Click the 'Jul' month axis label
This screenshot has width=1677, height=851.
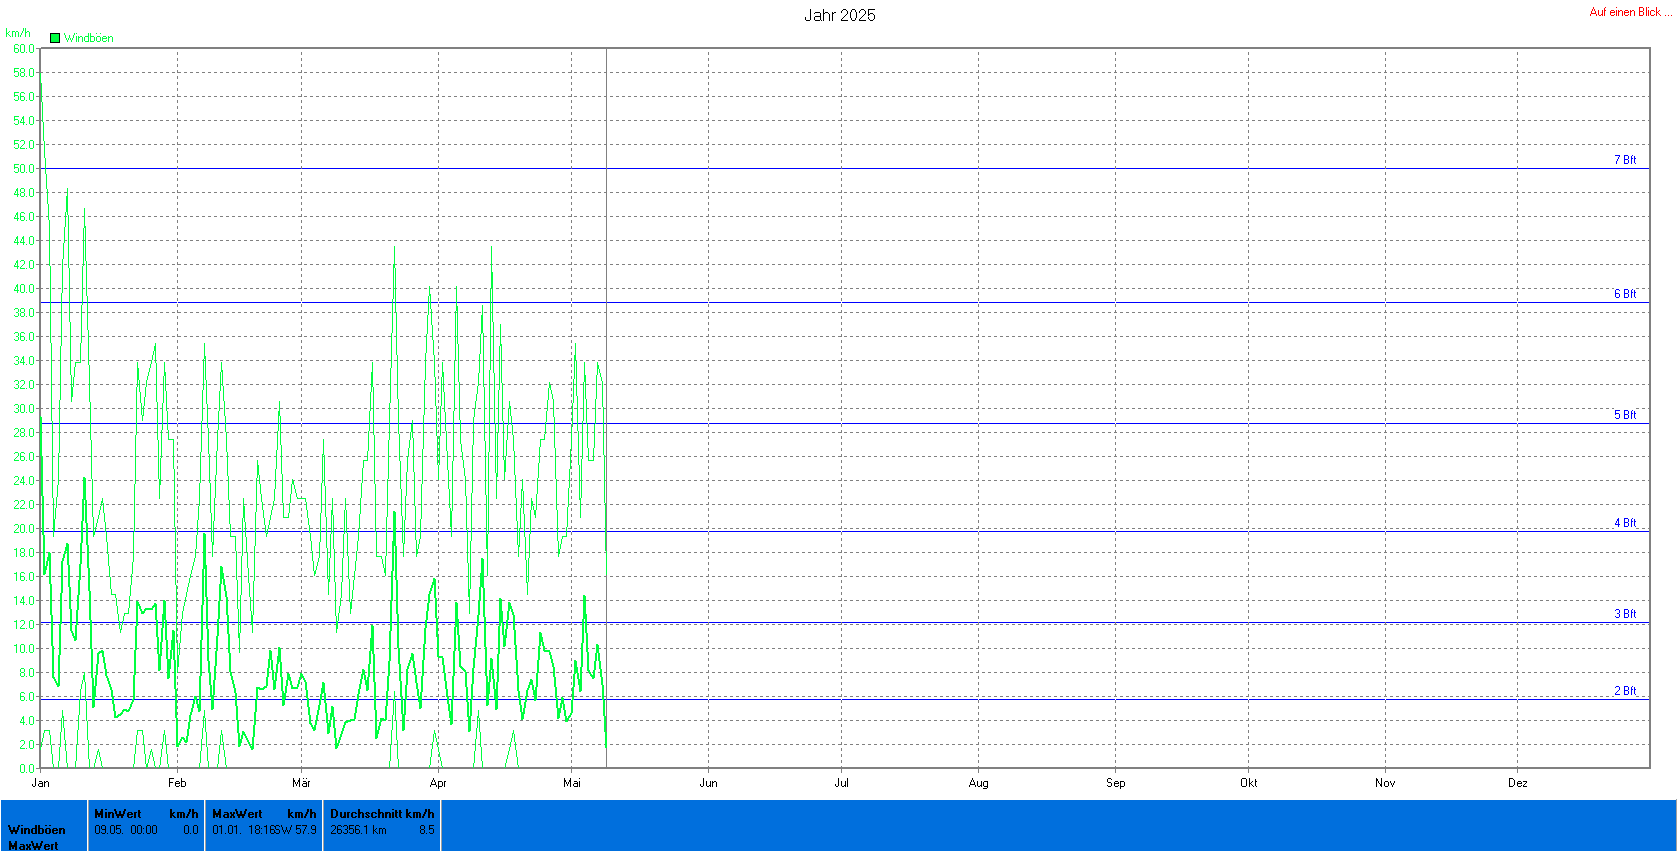click(x=841, y=783)
